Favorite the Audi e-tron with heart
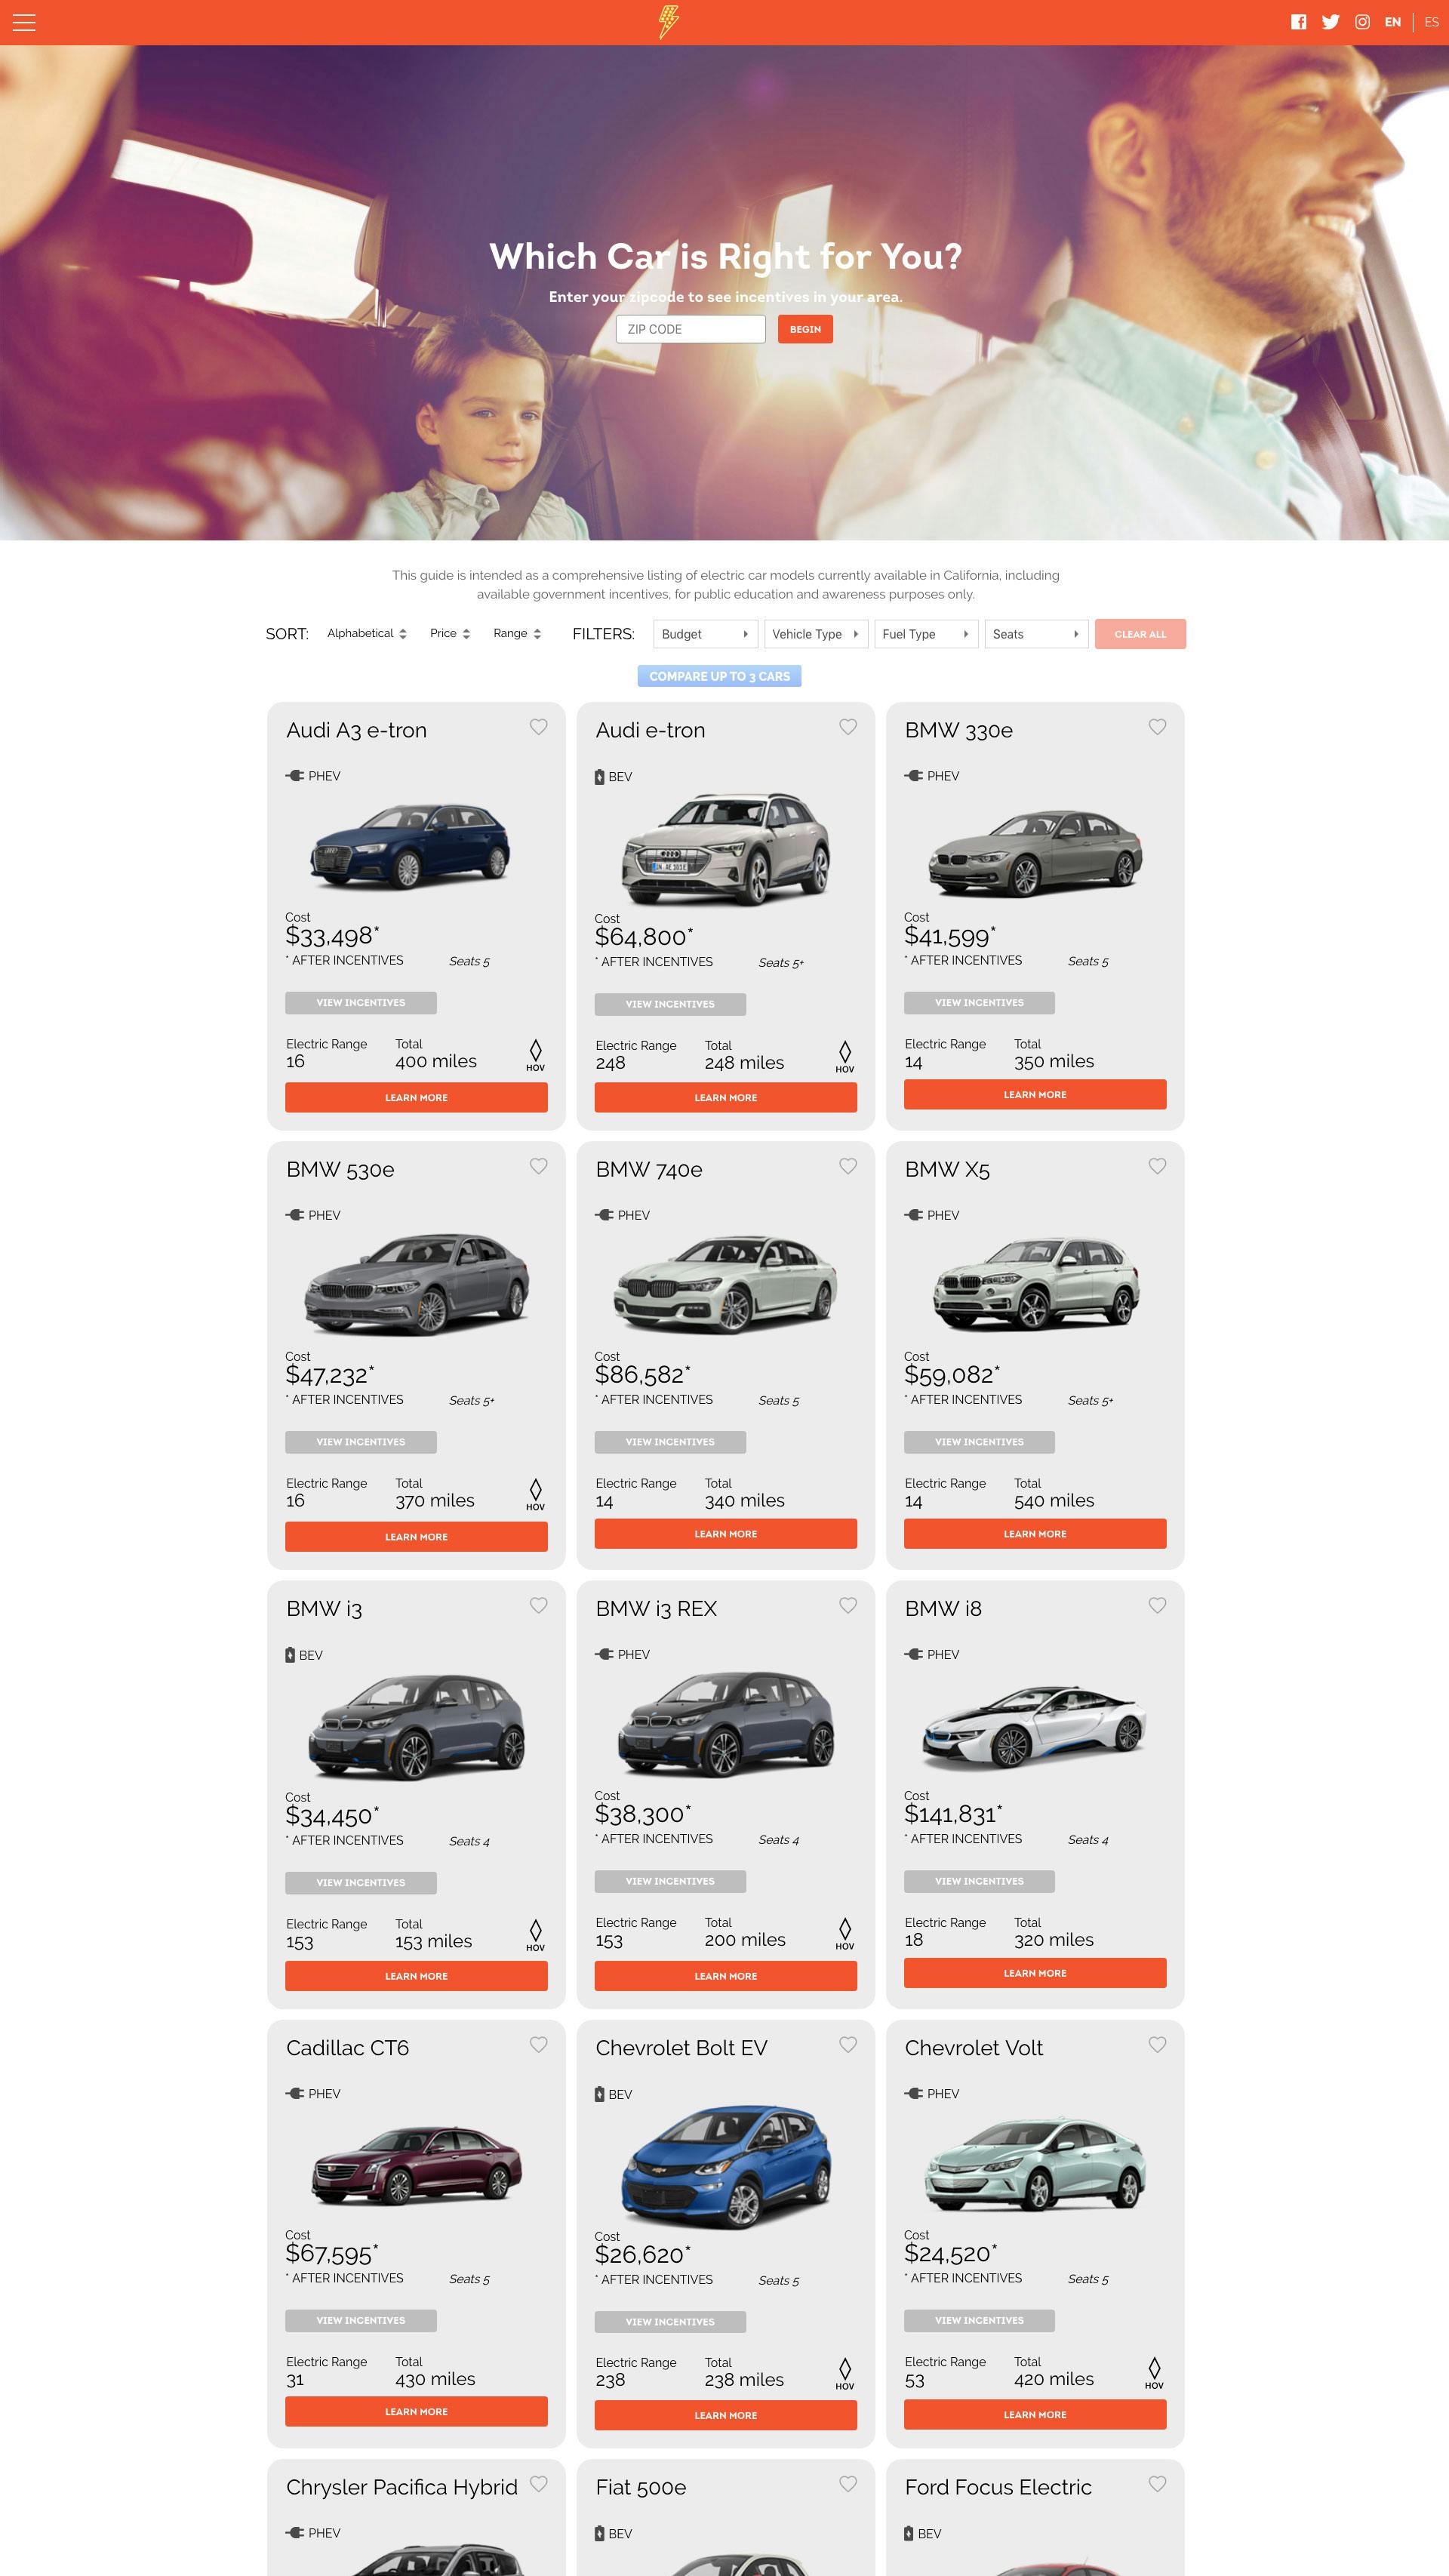Image resolution: width=1449 pixels, height=2576 pixels. pos(848,727)
